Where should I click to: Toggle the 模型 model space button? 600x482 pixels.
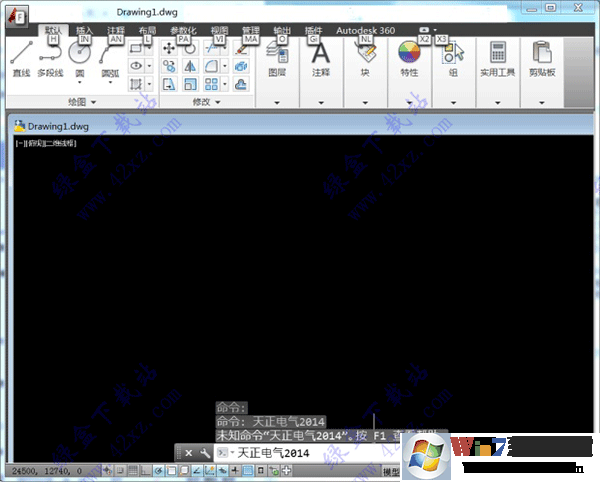[391, 472]
